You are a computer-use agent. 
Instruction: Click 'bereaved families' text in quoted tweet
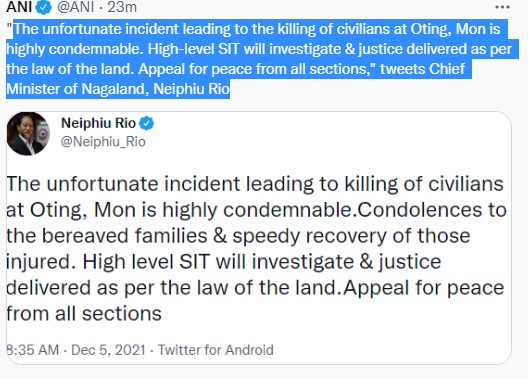tap(125, 236)
